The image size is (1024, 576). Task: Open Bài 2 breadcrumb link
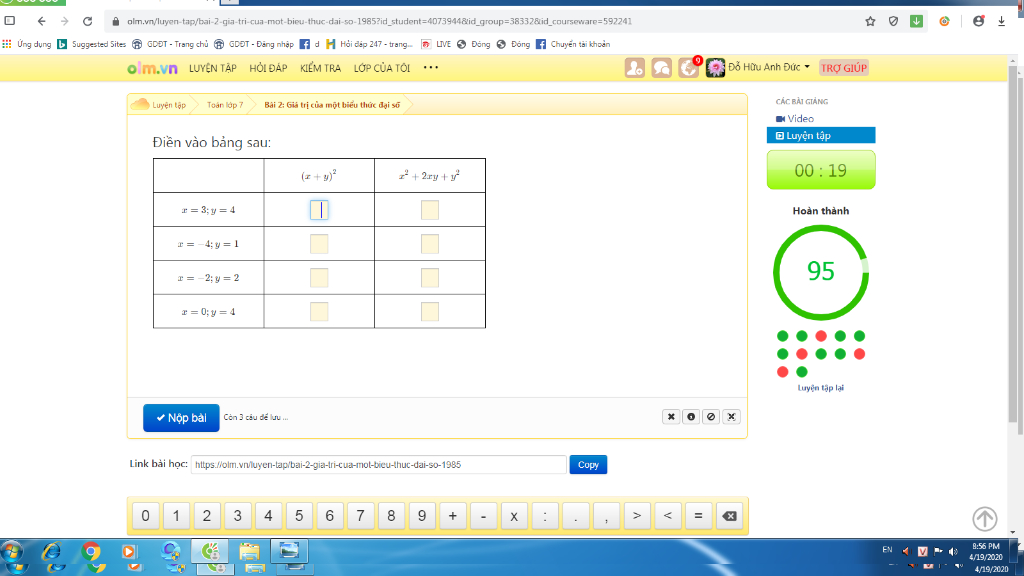[332, 104]
